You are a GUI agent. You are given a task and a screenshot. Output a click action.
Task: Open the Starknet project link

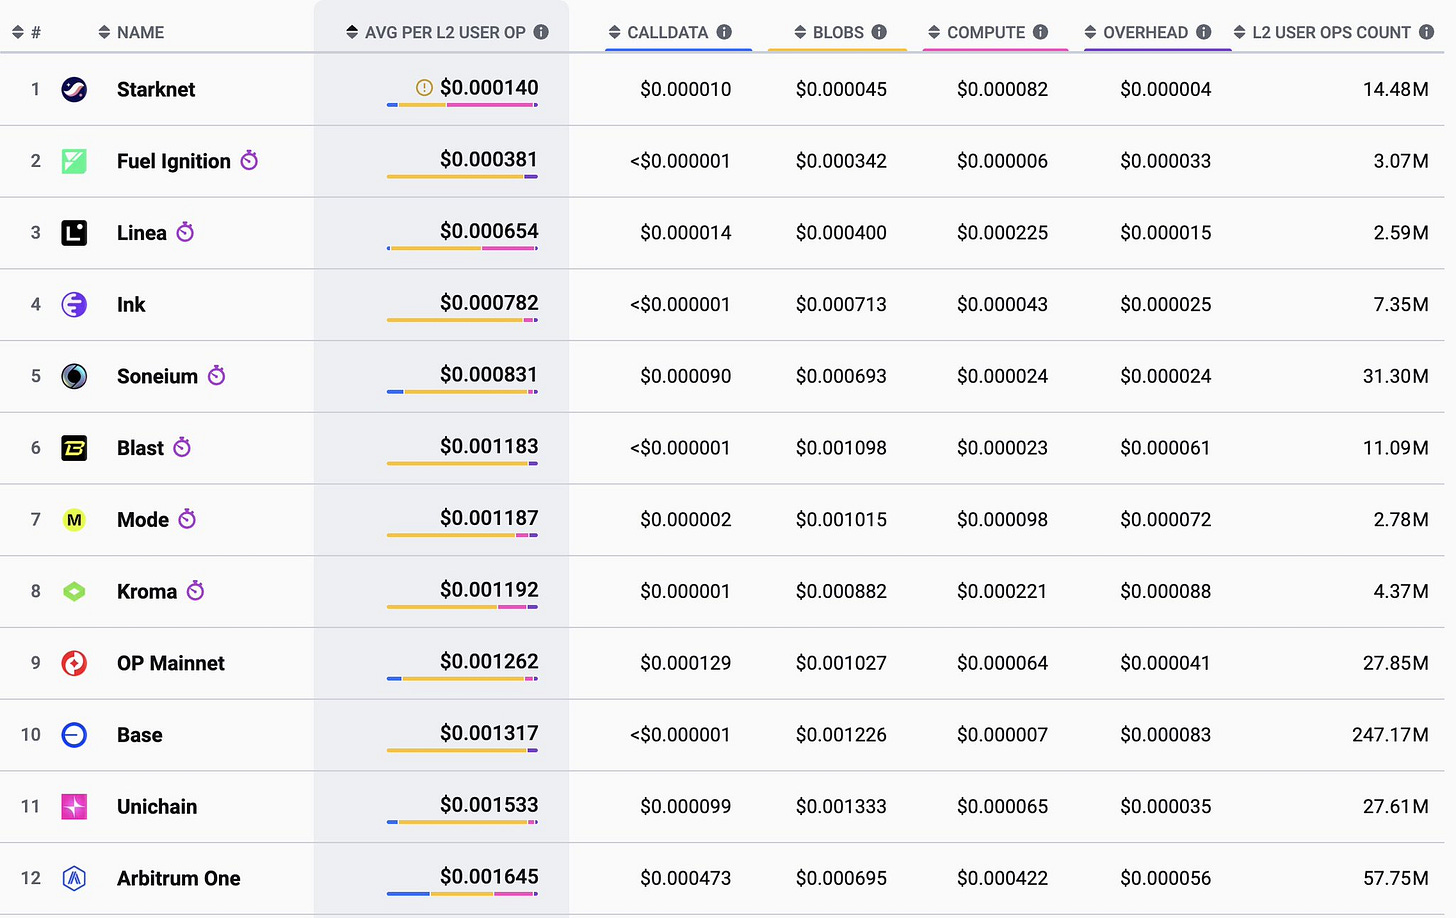pos(156,89)
